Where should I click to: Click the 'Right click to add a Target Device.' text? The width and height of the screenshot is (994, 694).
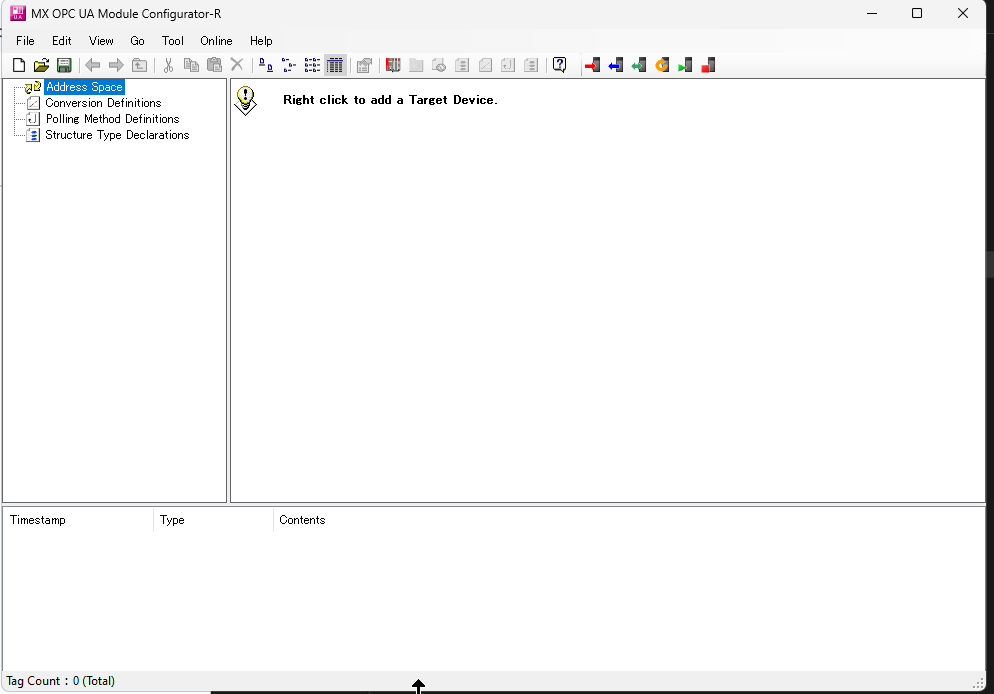[x=390, y=100]
